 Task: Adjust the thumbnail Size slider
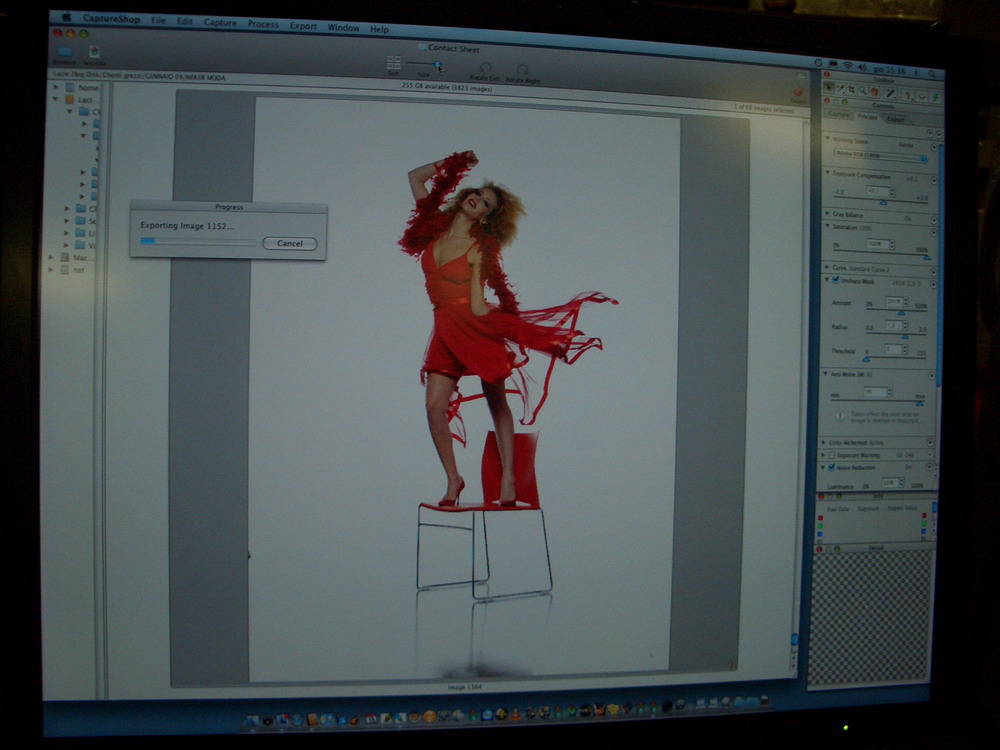pos(437,66)
